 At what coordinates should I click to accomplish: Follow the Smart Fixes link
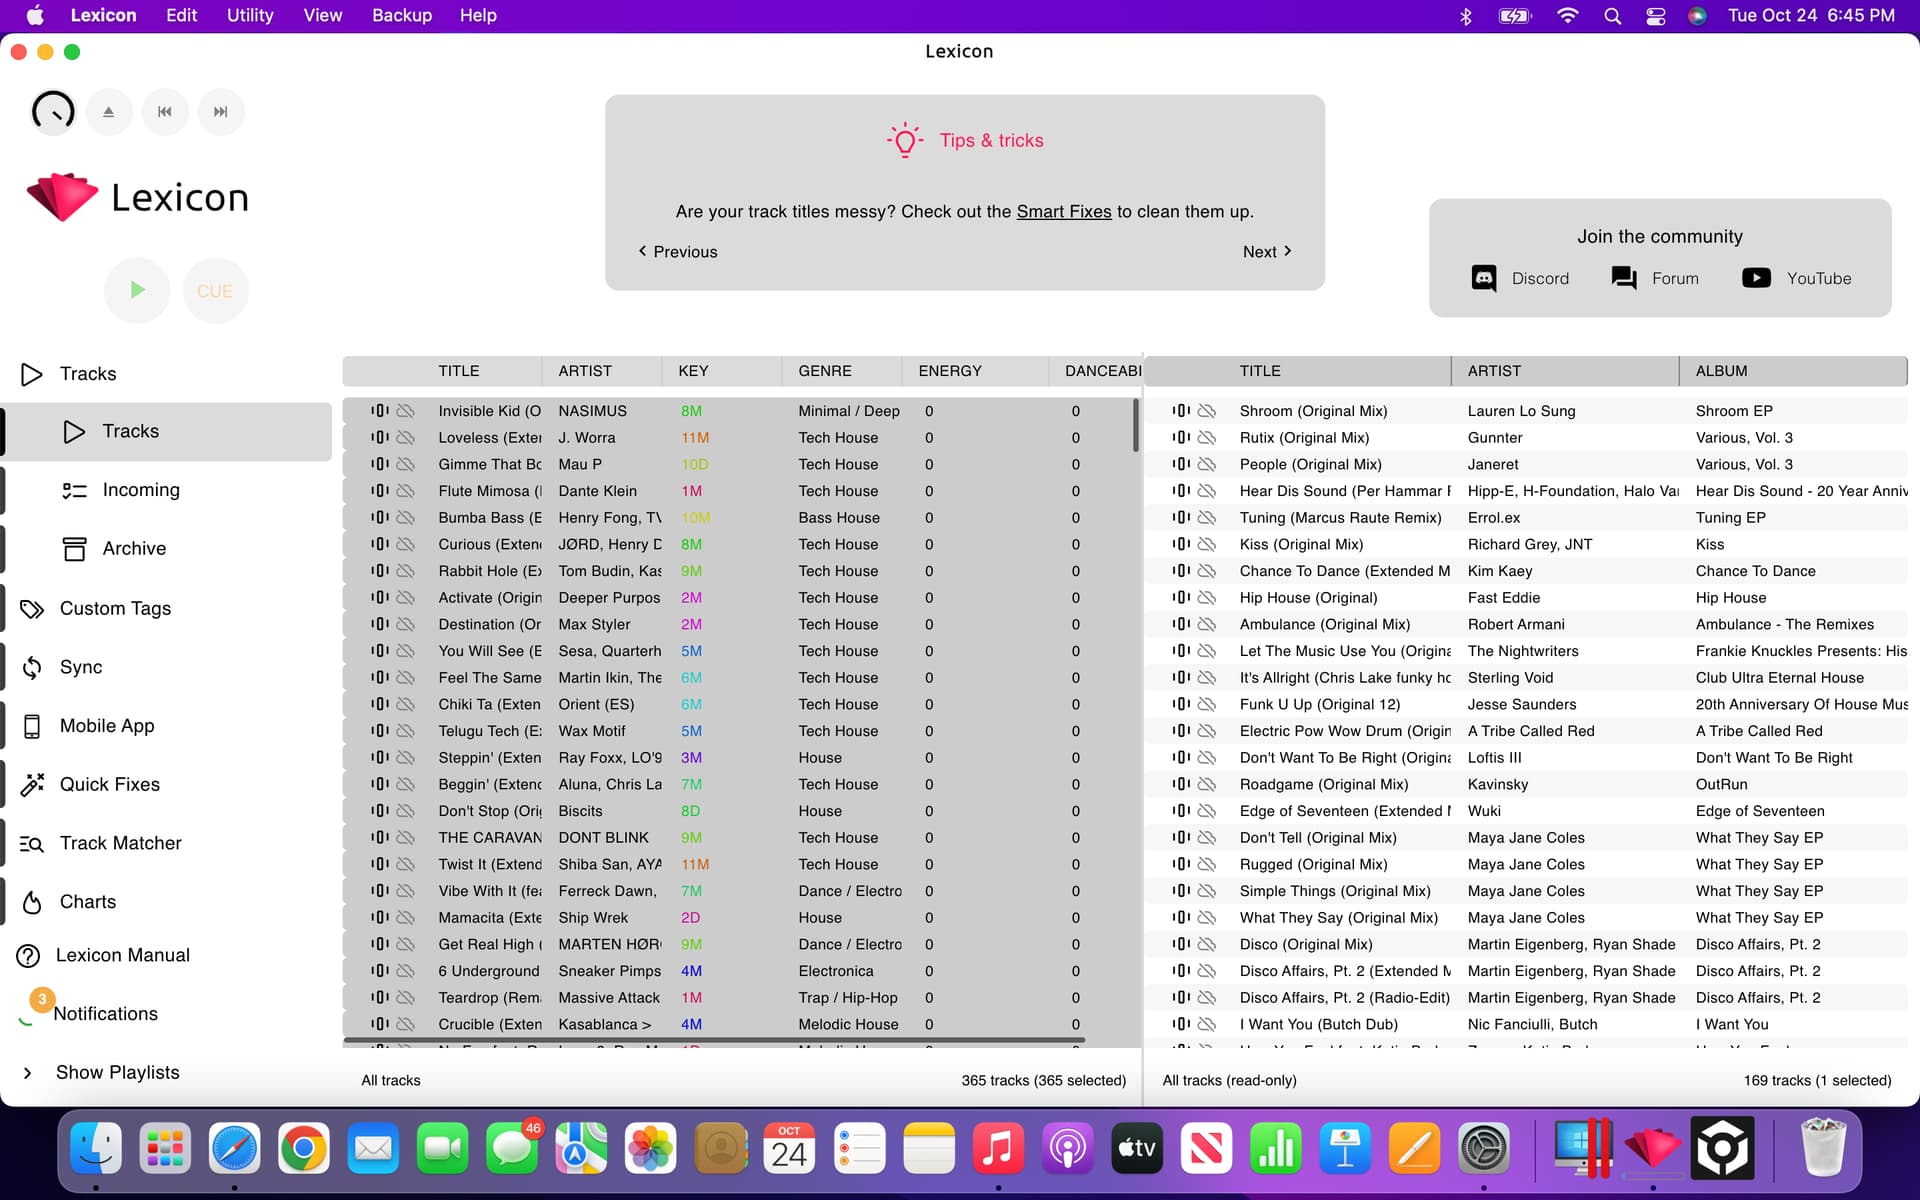(1063, 211)
